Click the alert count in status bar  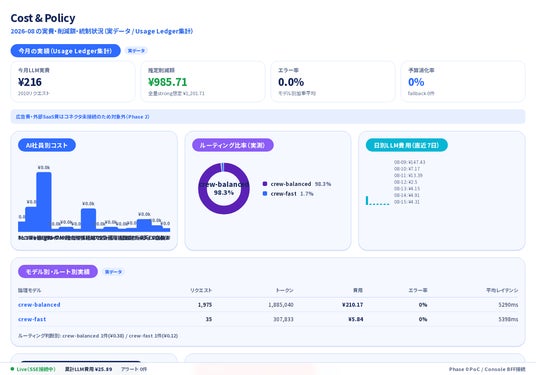(x=134, y=369)
